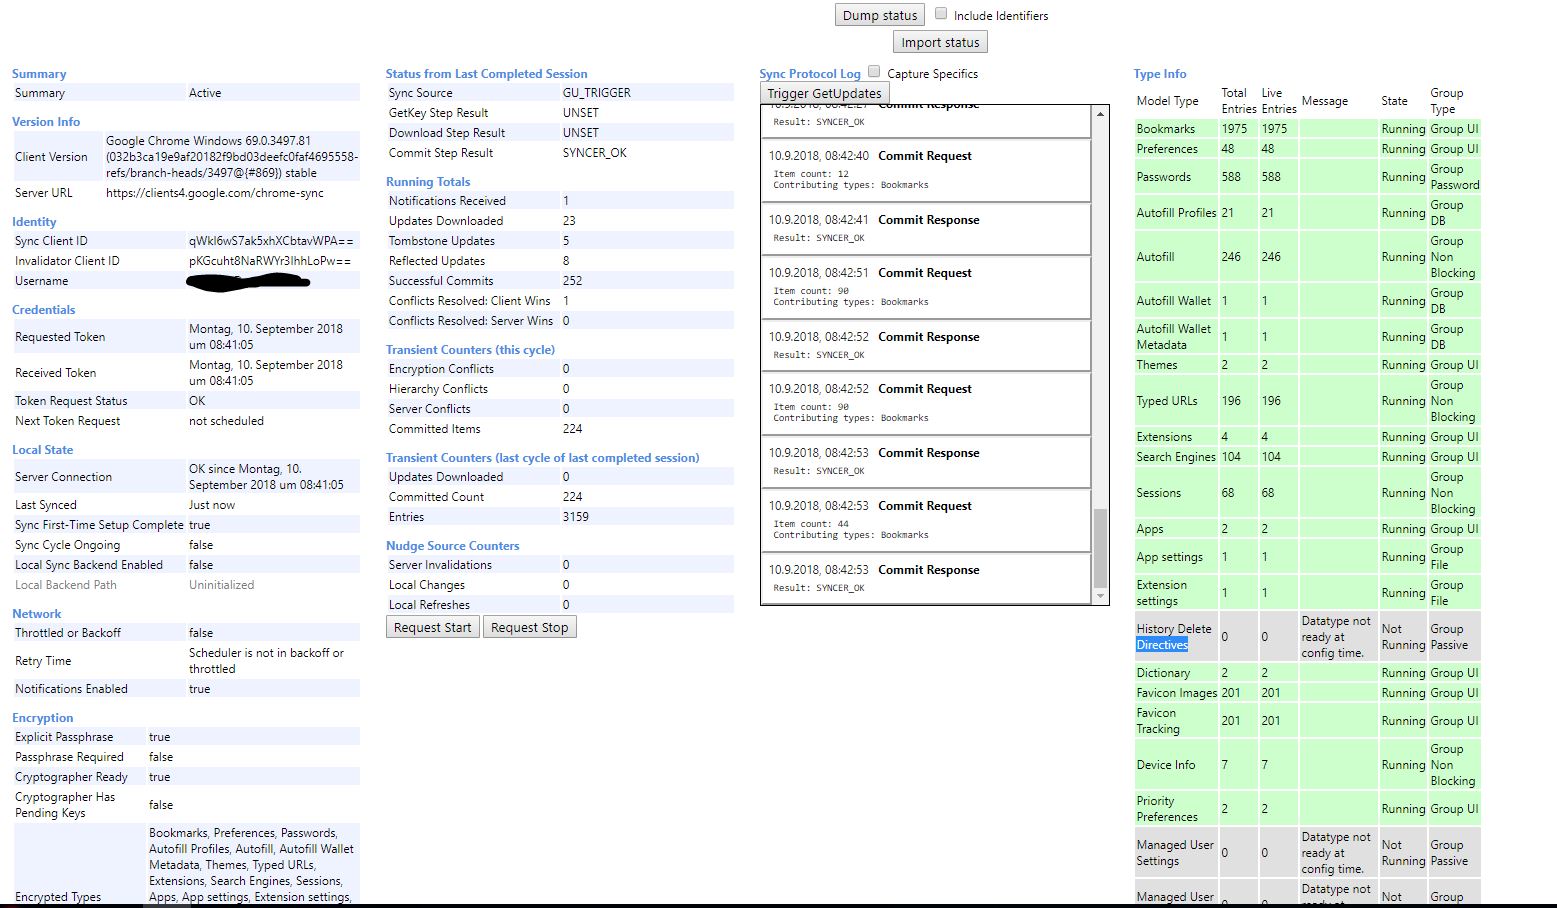This screenshot has height=908, width=1557.
Task: Click the Favicon Images model type cell
Action: pyautogui.click(x=1177, y=693)
